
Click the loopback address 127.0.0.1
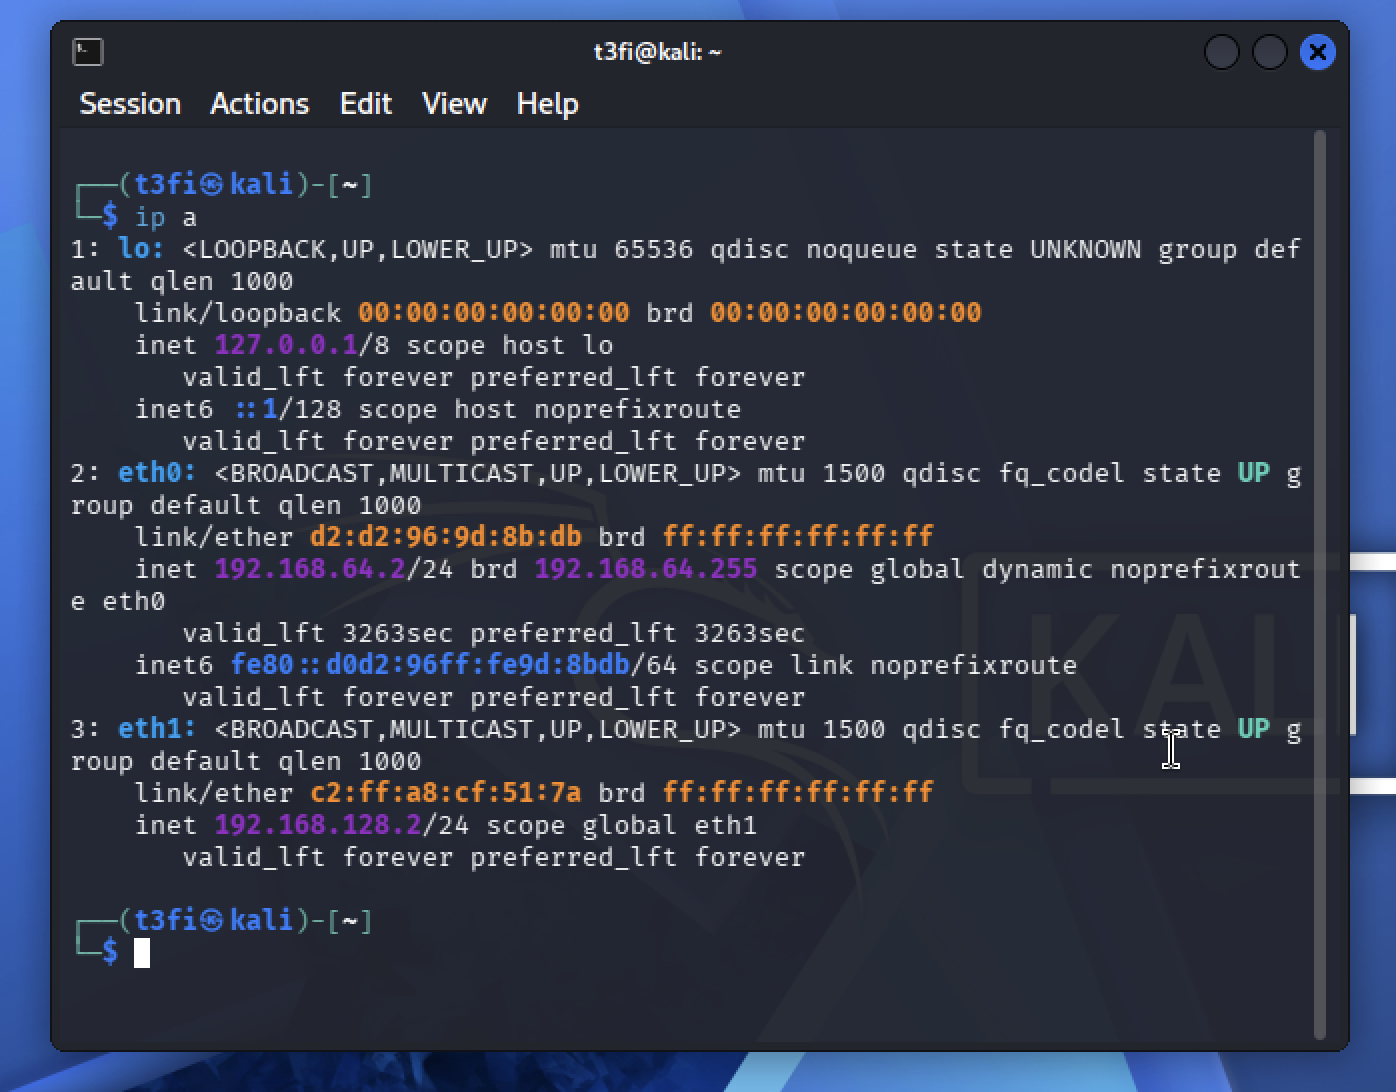(x=286, y=345)
